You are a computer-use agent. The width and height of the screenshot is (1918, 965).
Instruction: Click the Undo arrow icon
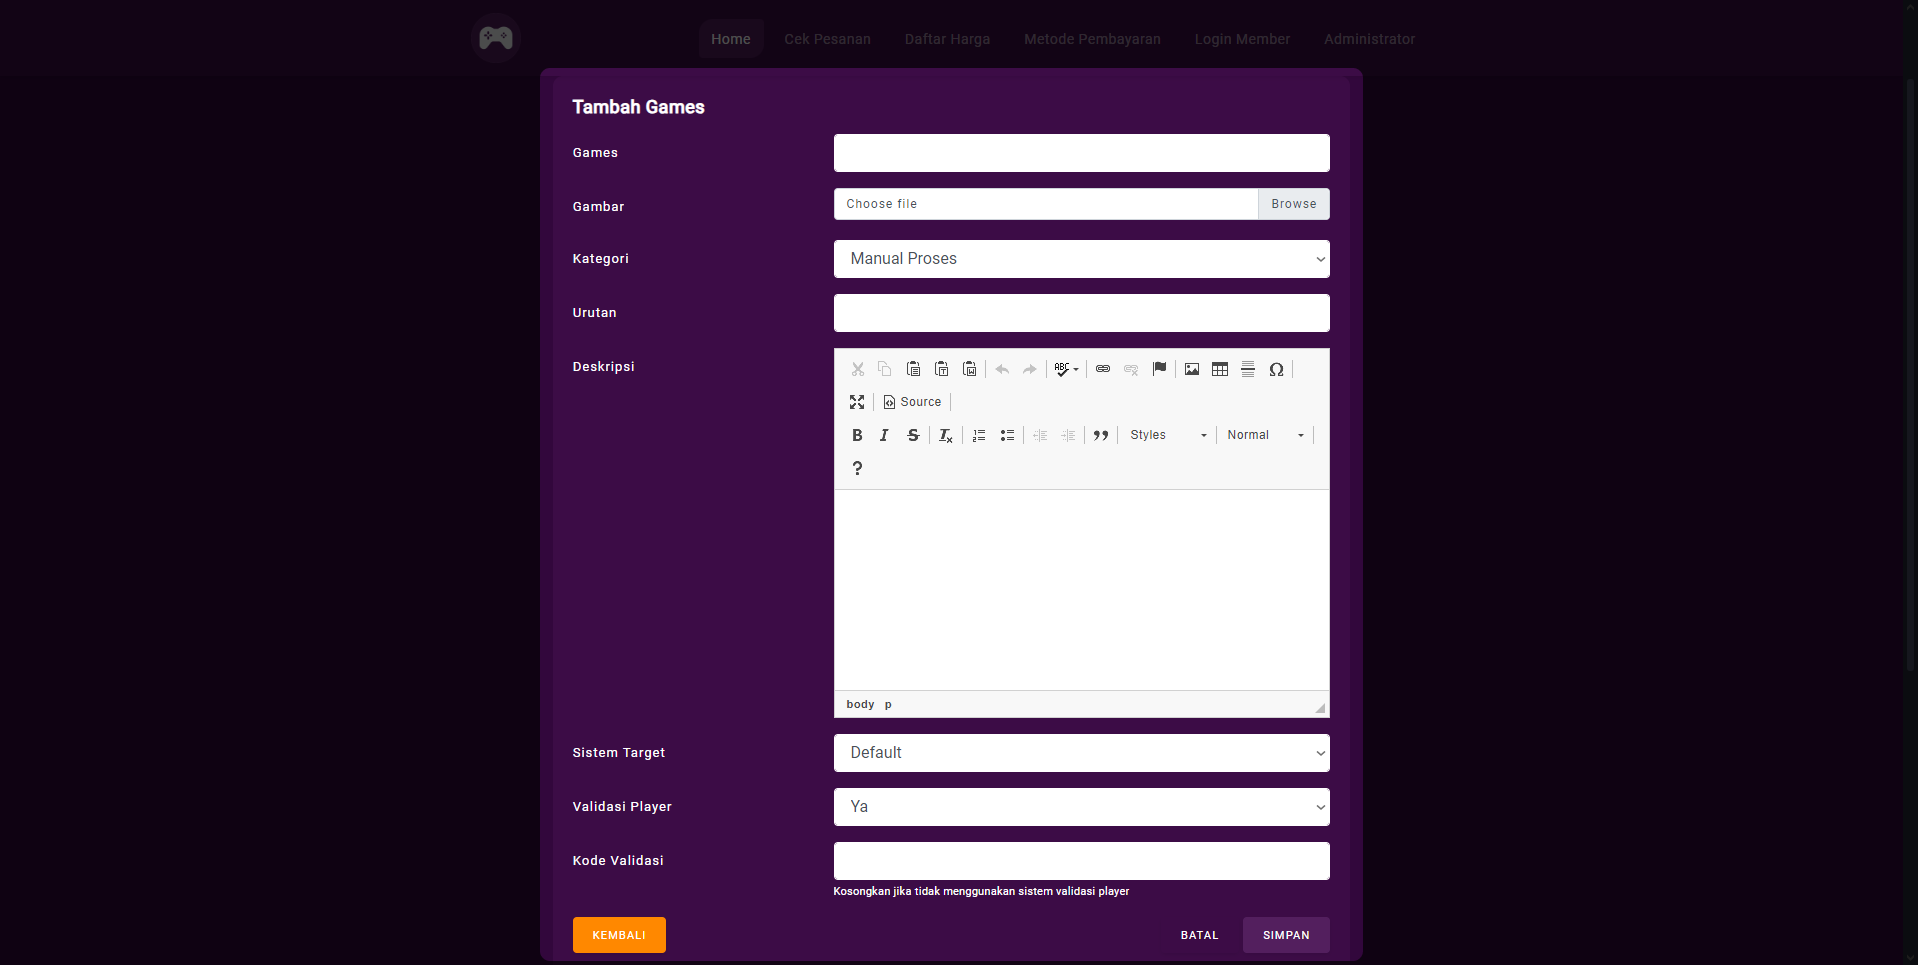point(1002,369)
